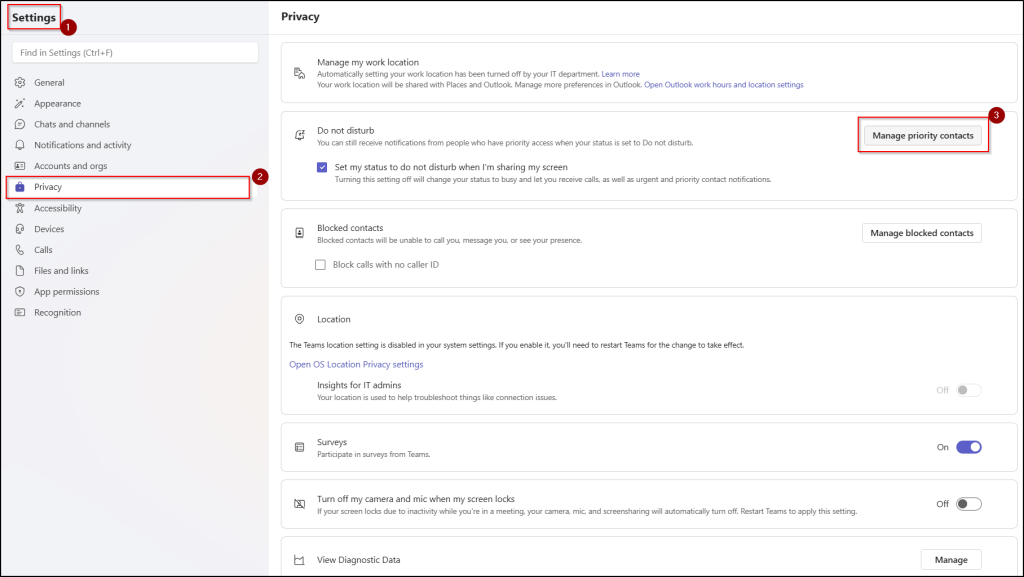Click the Manage my work location icon

coord(299,73)
